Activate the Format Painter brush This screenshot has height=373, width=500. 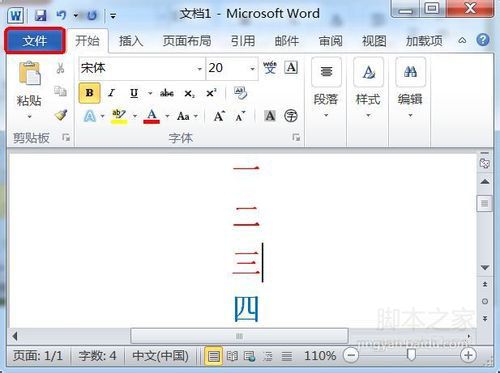click(61, 114)
